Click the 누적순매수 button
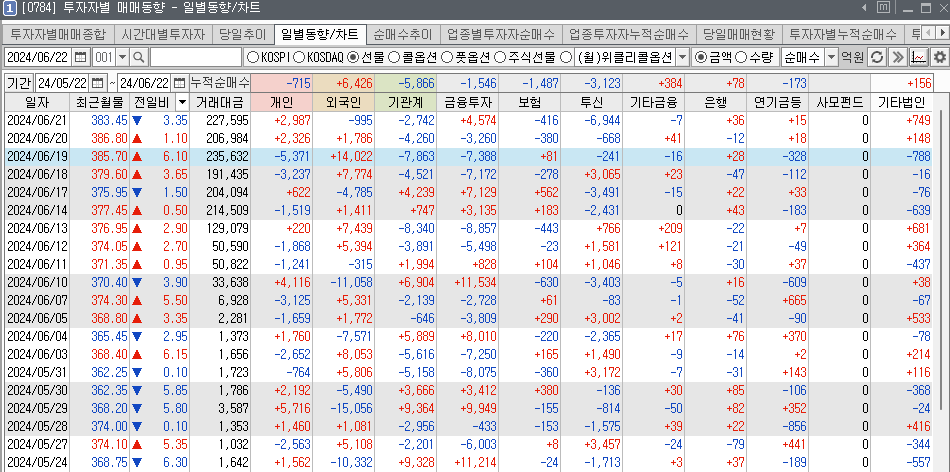 tap(220, 82)
